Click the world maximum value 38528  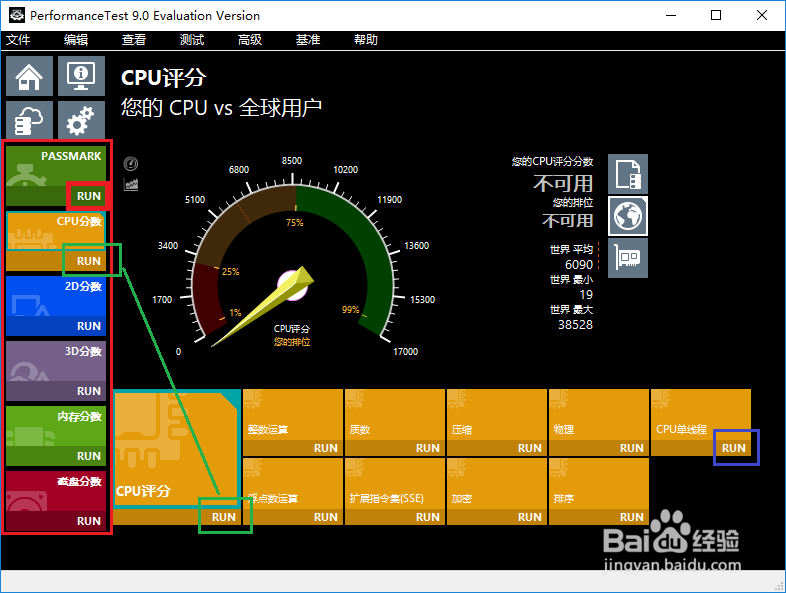(x=575, y=325)
